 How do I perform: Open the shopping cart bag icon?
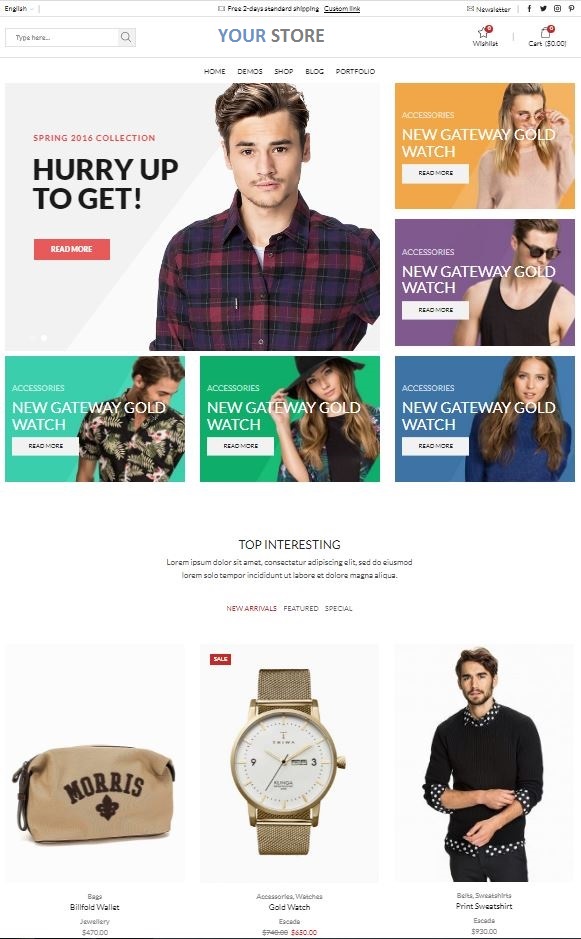pos(545,32)
